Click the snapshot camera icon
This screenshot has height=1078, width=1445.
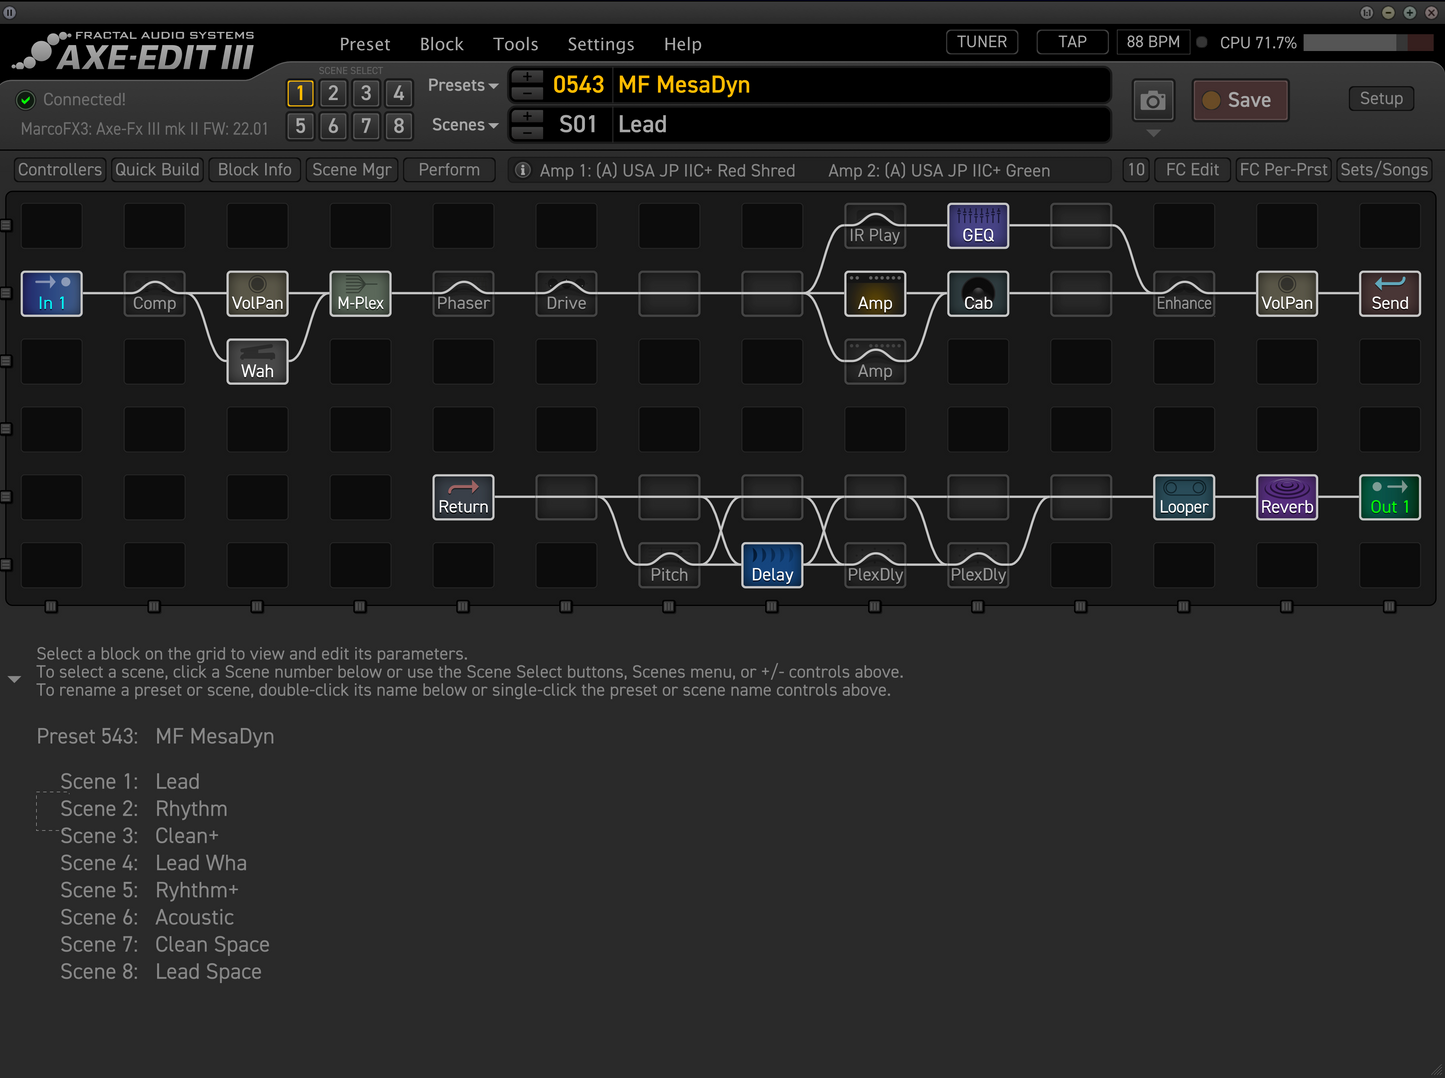tap(1152, 100)
